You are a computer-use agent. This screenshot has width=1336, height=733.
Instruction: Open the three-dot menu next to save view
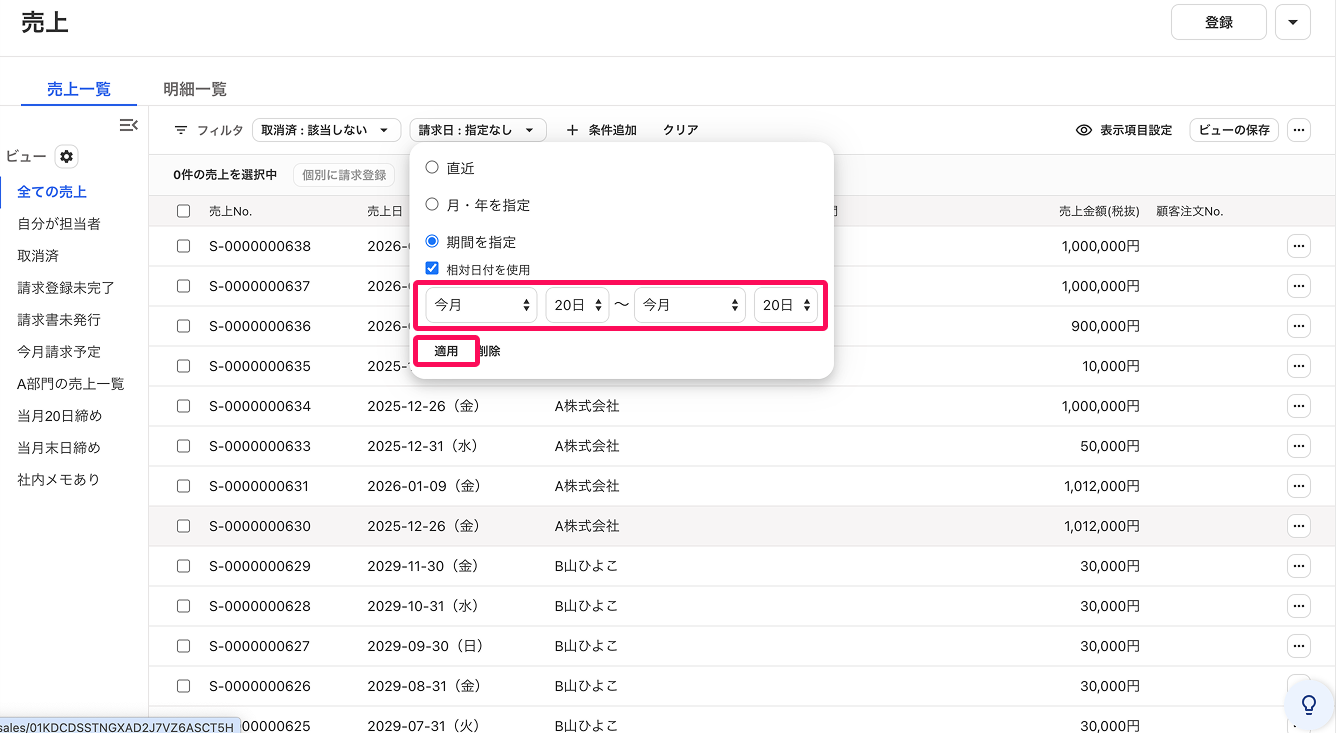1298,130
